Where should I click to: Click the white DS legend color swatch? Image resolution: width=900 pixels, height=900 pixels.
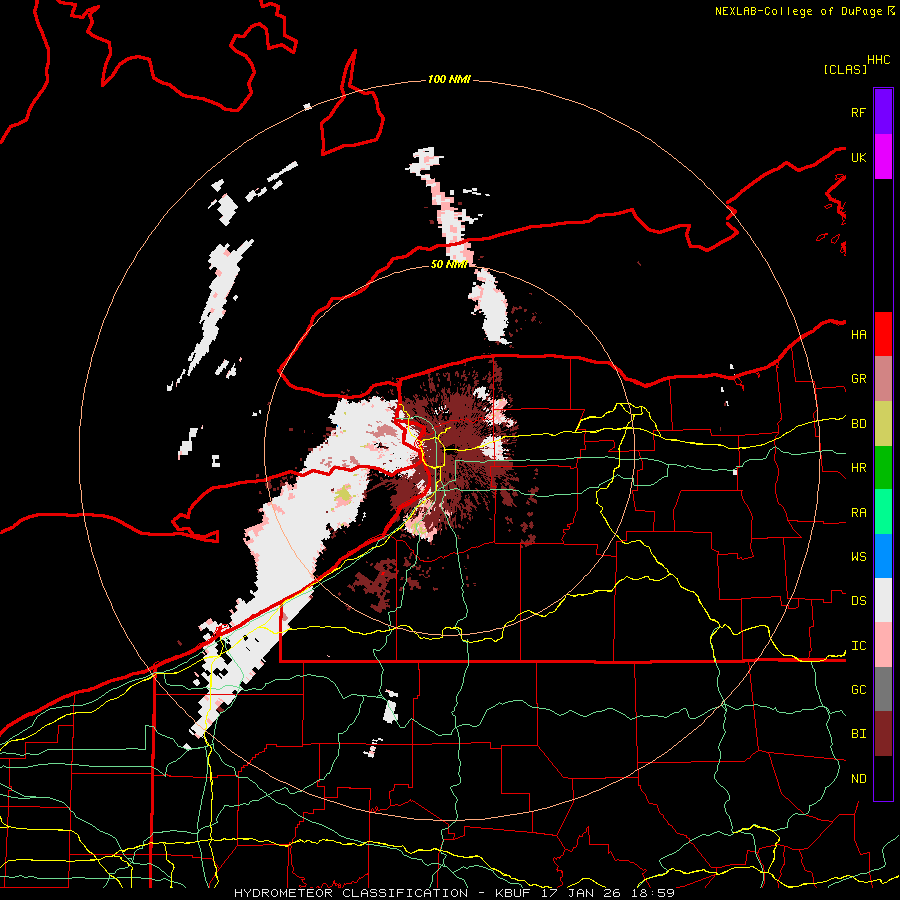coord(883,600)
